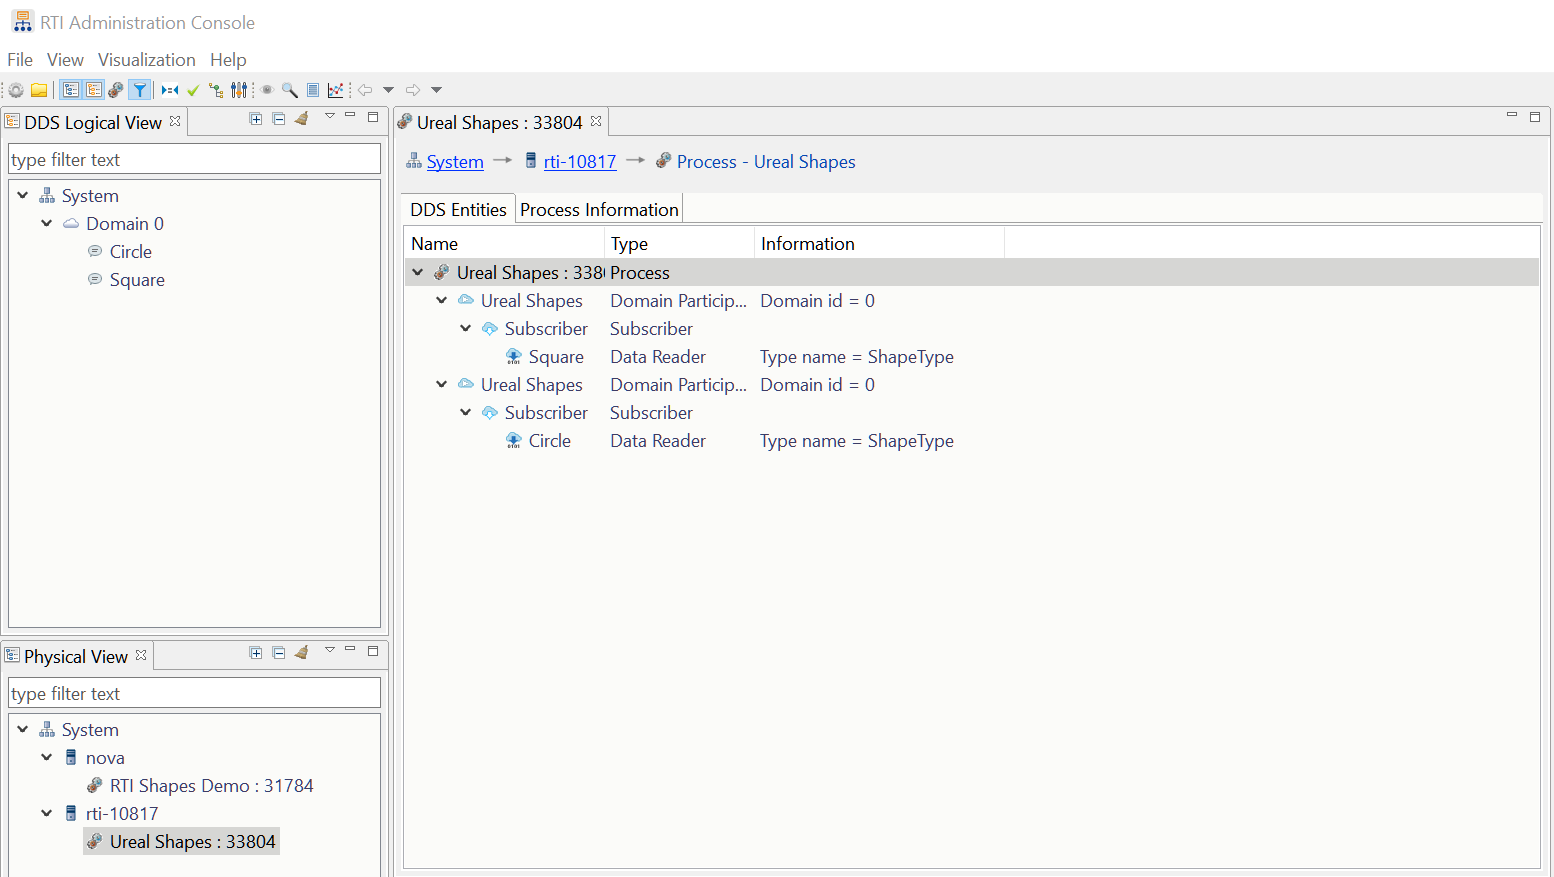Click the broom icon in Physical View

point(302,653)
